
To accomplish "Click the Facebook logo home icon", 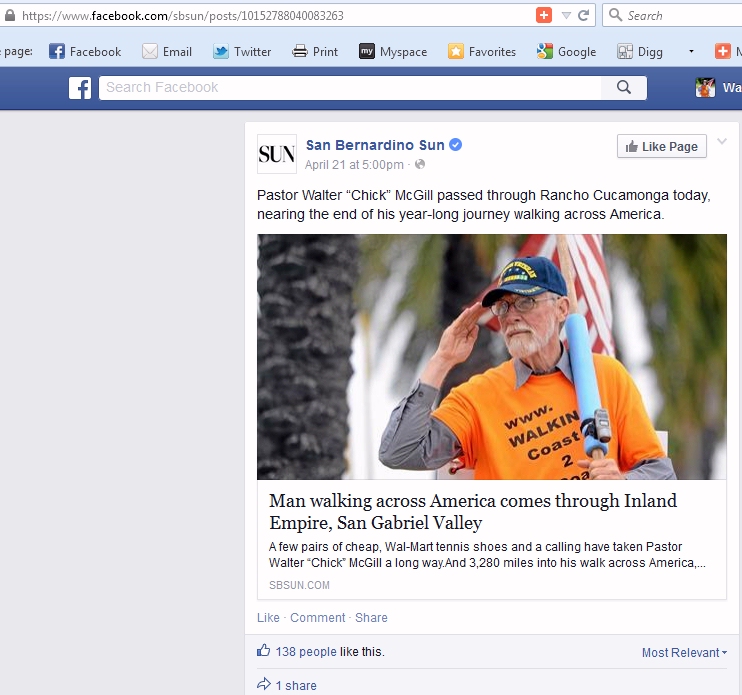I will coord(80,88).
